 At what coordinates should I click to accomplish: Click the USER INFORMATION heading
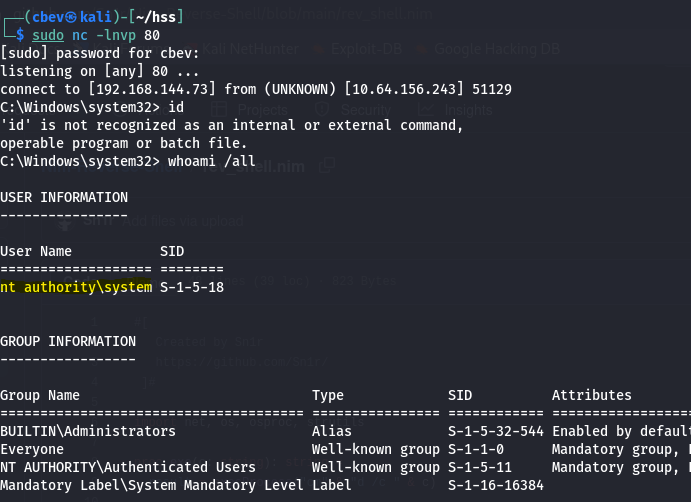[x=64, y=197]
